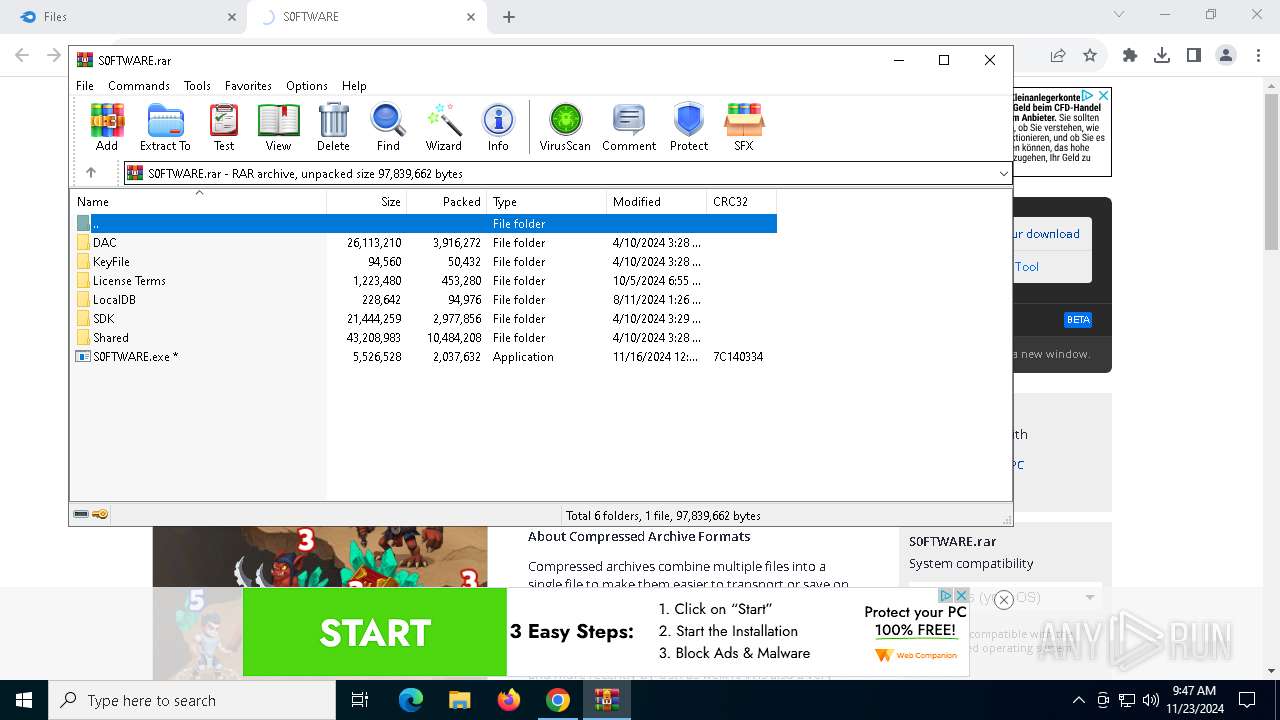Open Microsoft Edge from the taskbar
The width and height of the screenshot is (1280, 720).
pyautogui.click(x=411, y=700)
